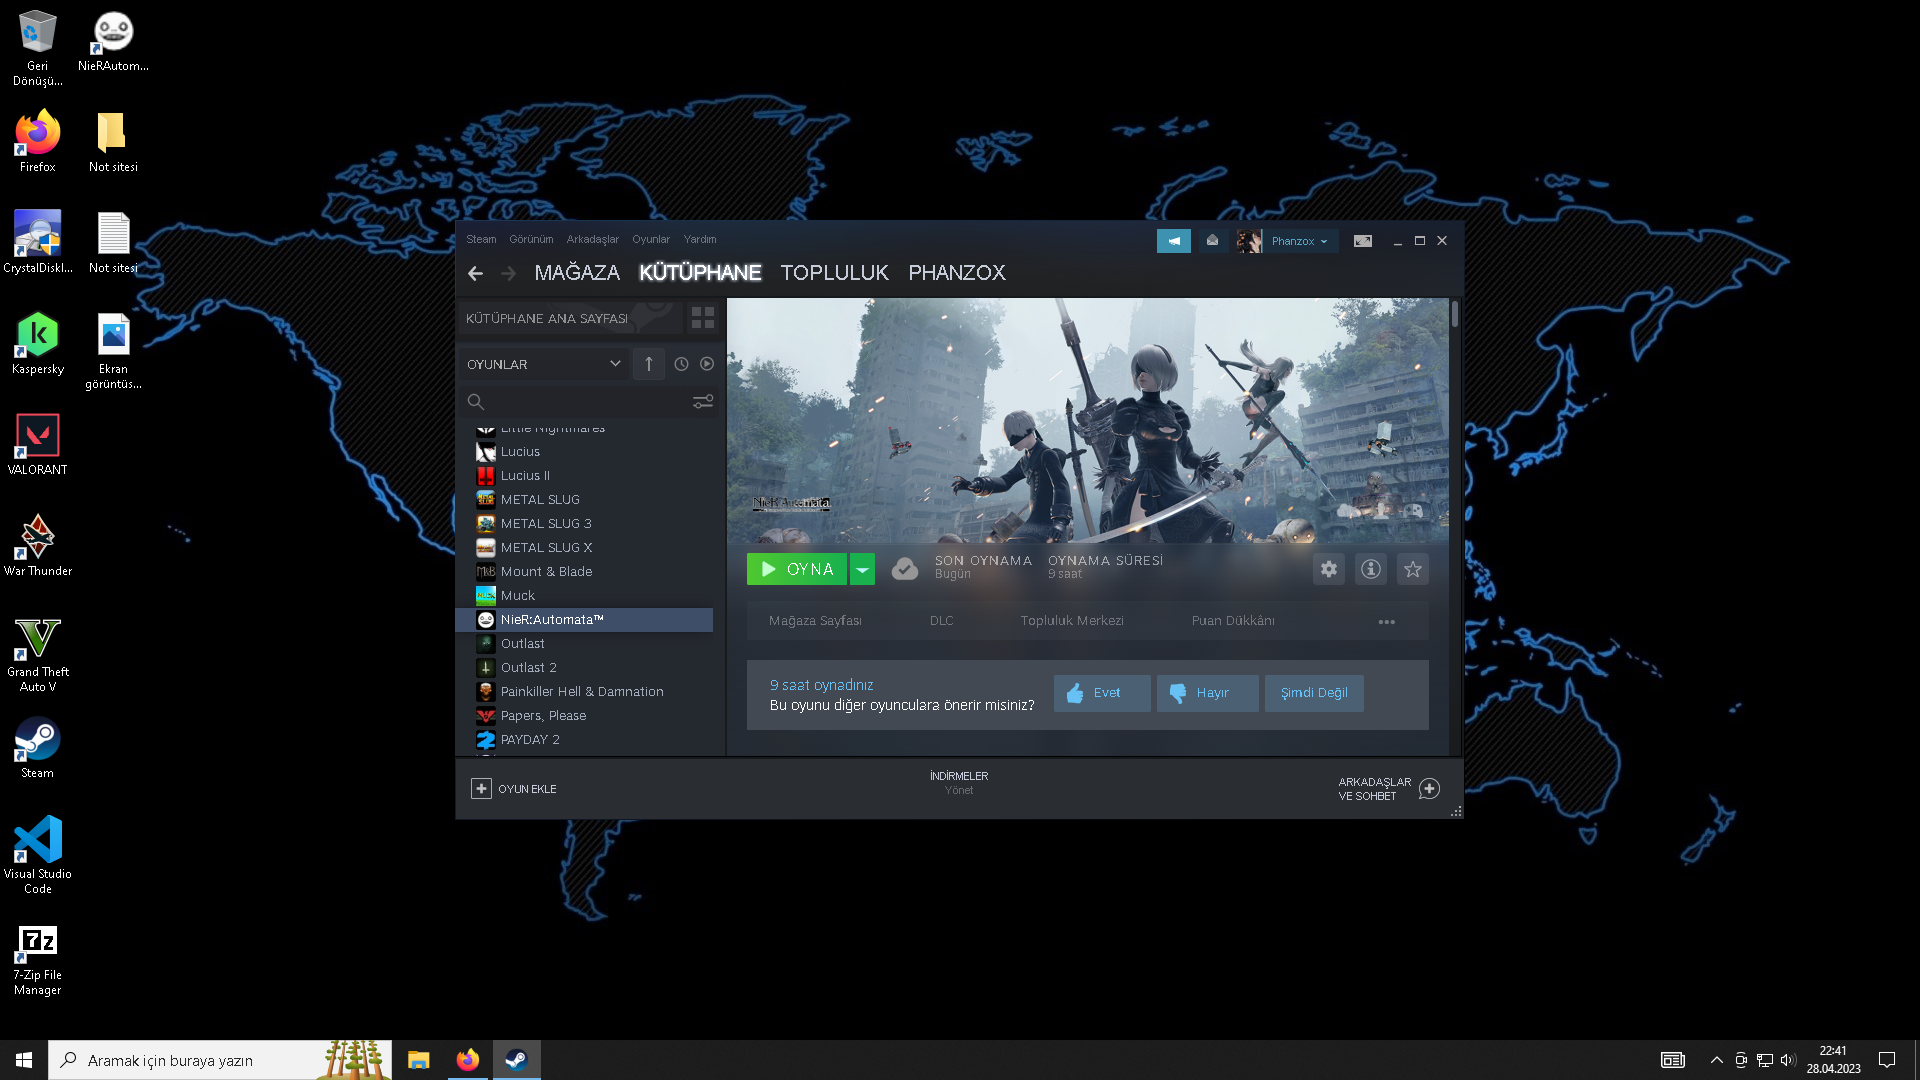Open the dropdown arrow beside the OYNA button
This screenshot has width=1920, height=1080.
click(862, 569)
